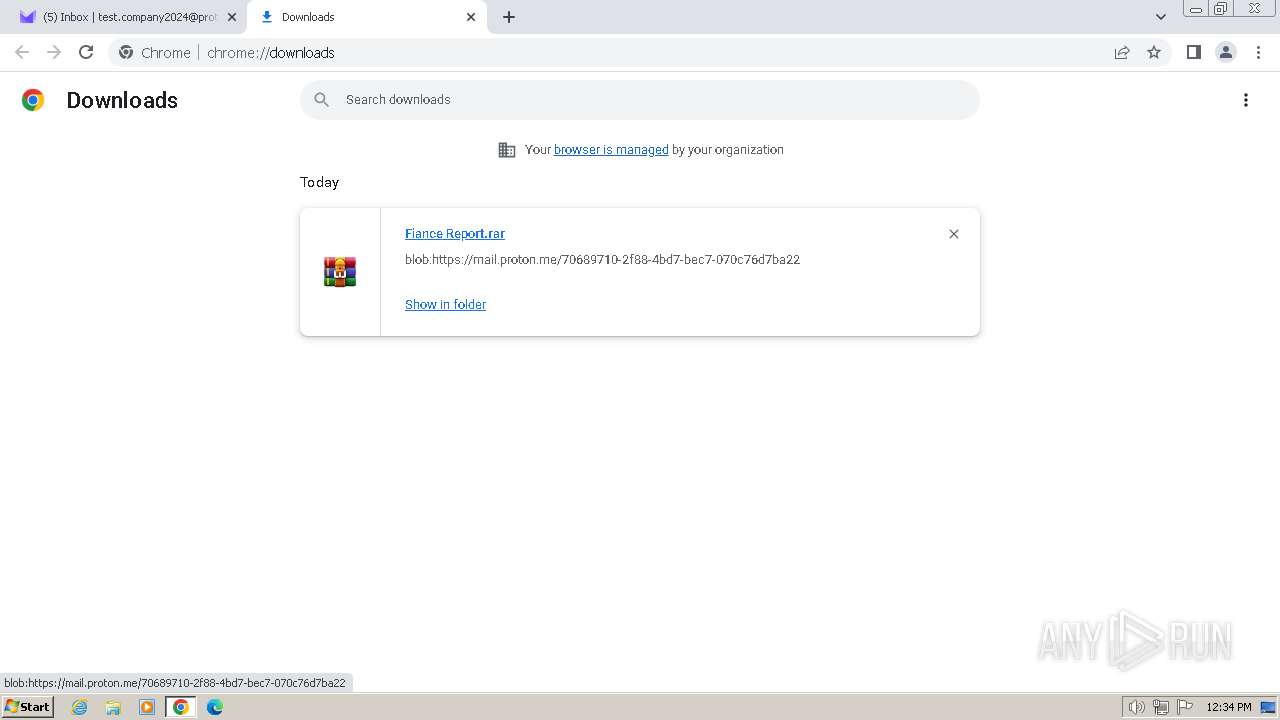Click the Downloads page heading

[122, 100]
